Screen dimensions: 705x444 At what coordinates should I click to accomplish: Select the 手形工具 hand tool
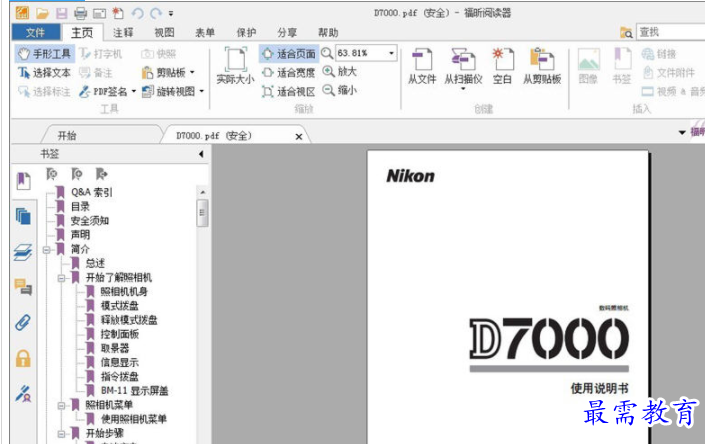click(x=45, y=54)
